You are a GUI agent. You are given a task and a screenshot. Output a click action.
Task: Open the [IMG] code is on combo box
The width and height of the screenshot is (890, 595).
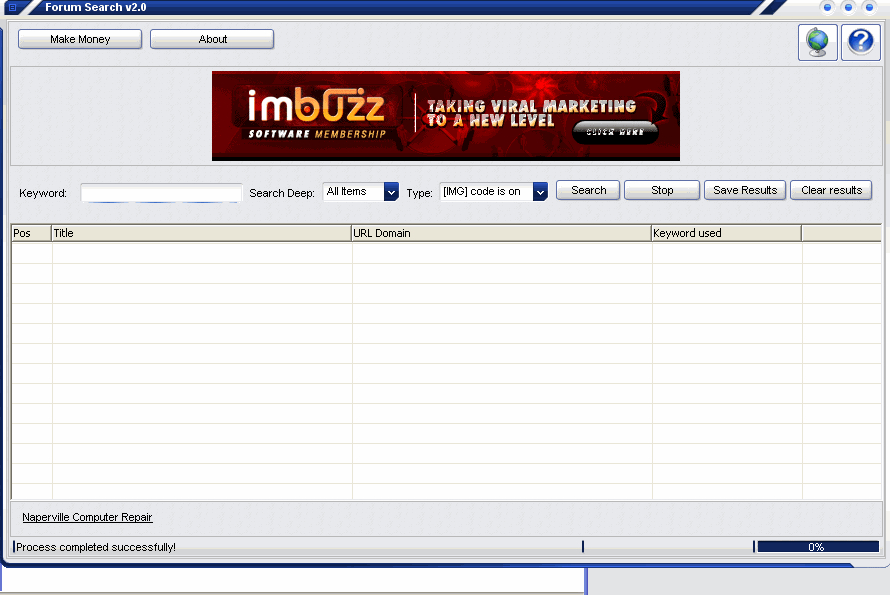click(494, 192)
